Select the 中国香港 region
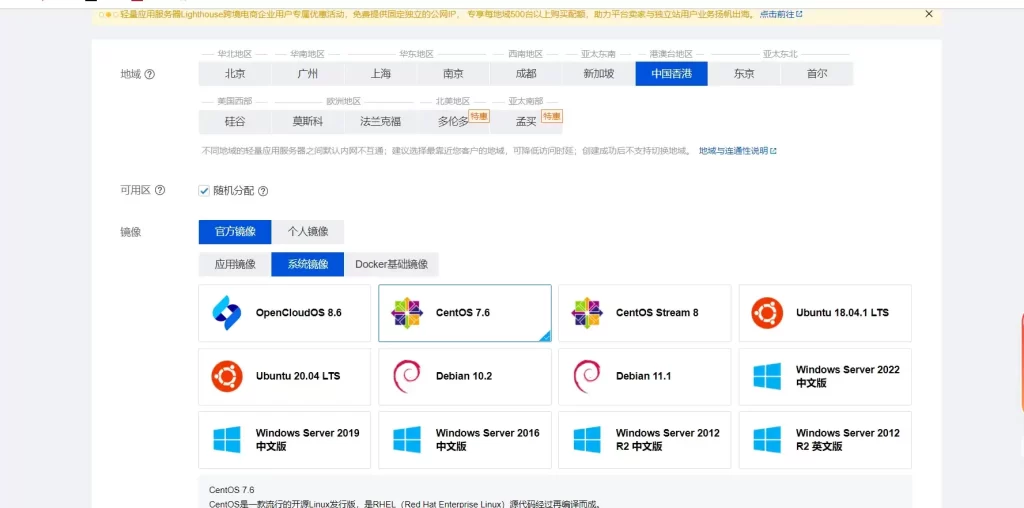This screenshot has width=1024, height=508. (671, 74)
